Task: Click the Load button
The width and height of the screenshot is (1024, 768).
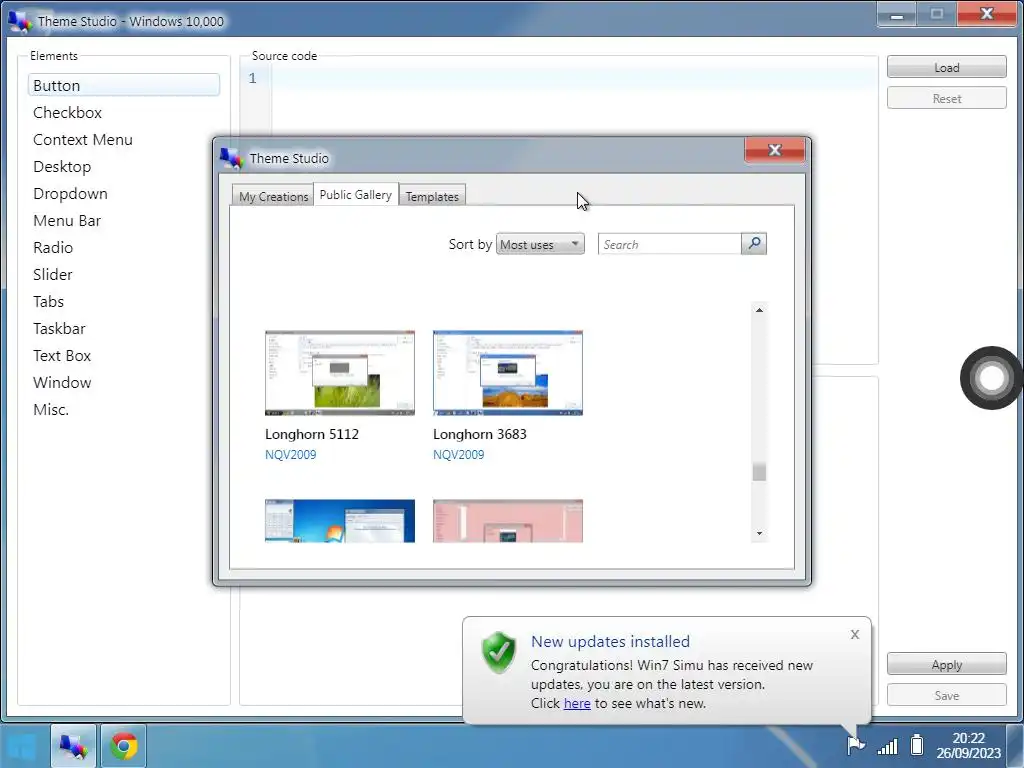Action: 946,67
